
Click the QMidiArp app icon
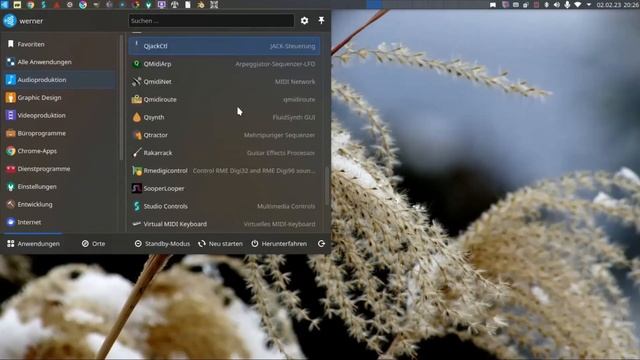click(x=137, y=64)
